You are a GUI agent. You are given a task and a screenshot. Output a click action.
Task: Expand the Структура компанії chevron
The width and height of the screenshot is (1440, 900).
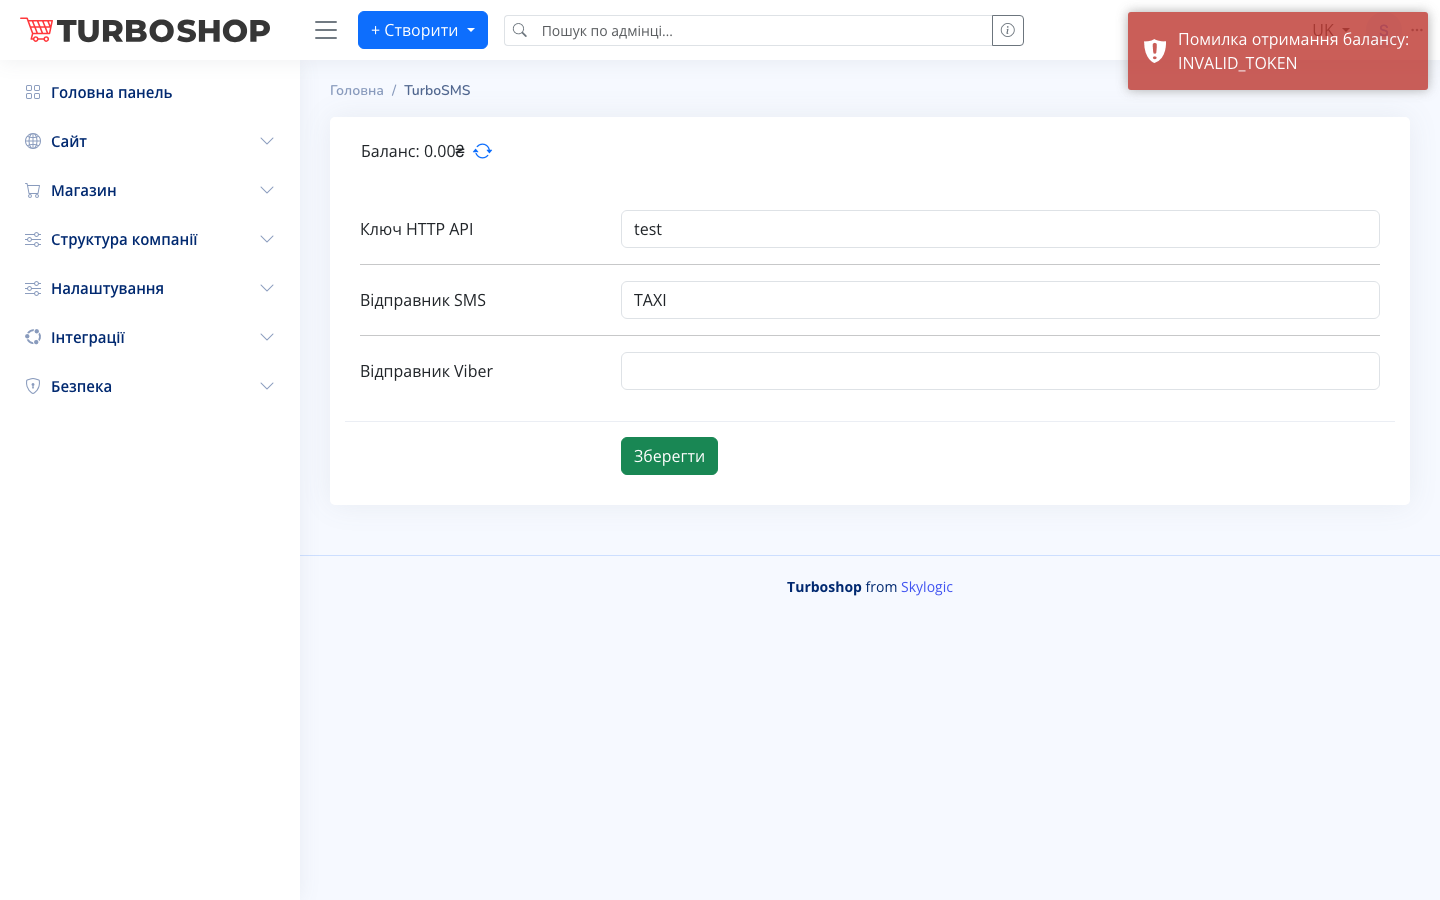coord(267,239)
